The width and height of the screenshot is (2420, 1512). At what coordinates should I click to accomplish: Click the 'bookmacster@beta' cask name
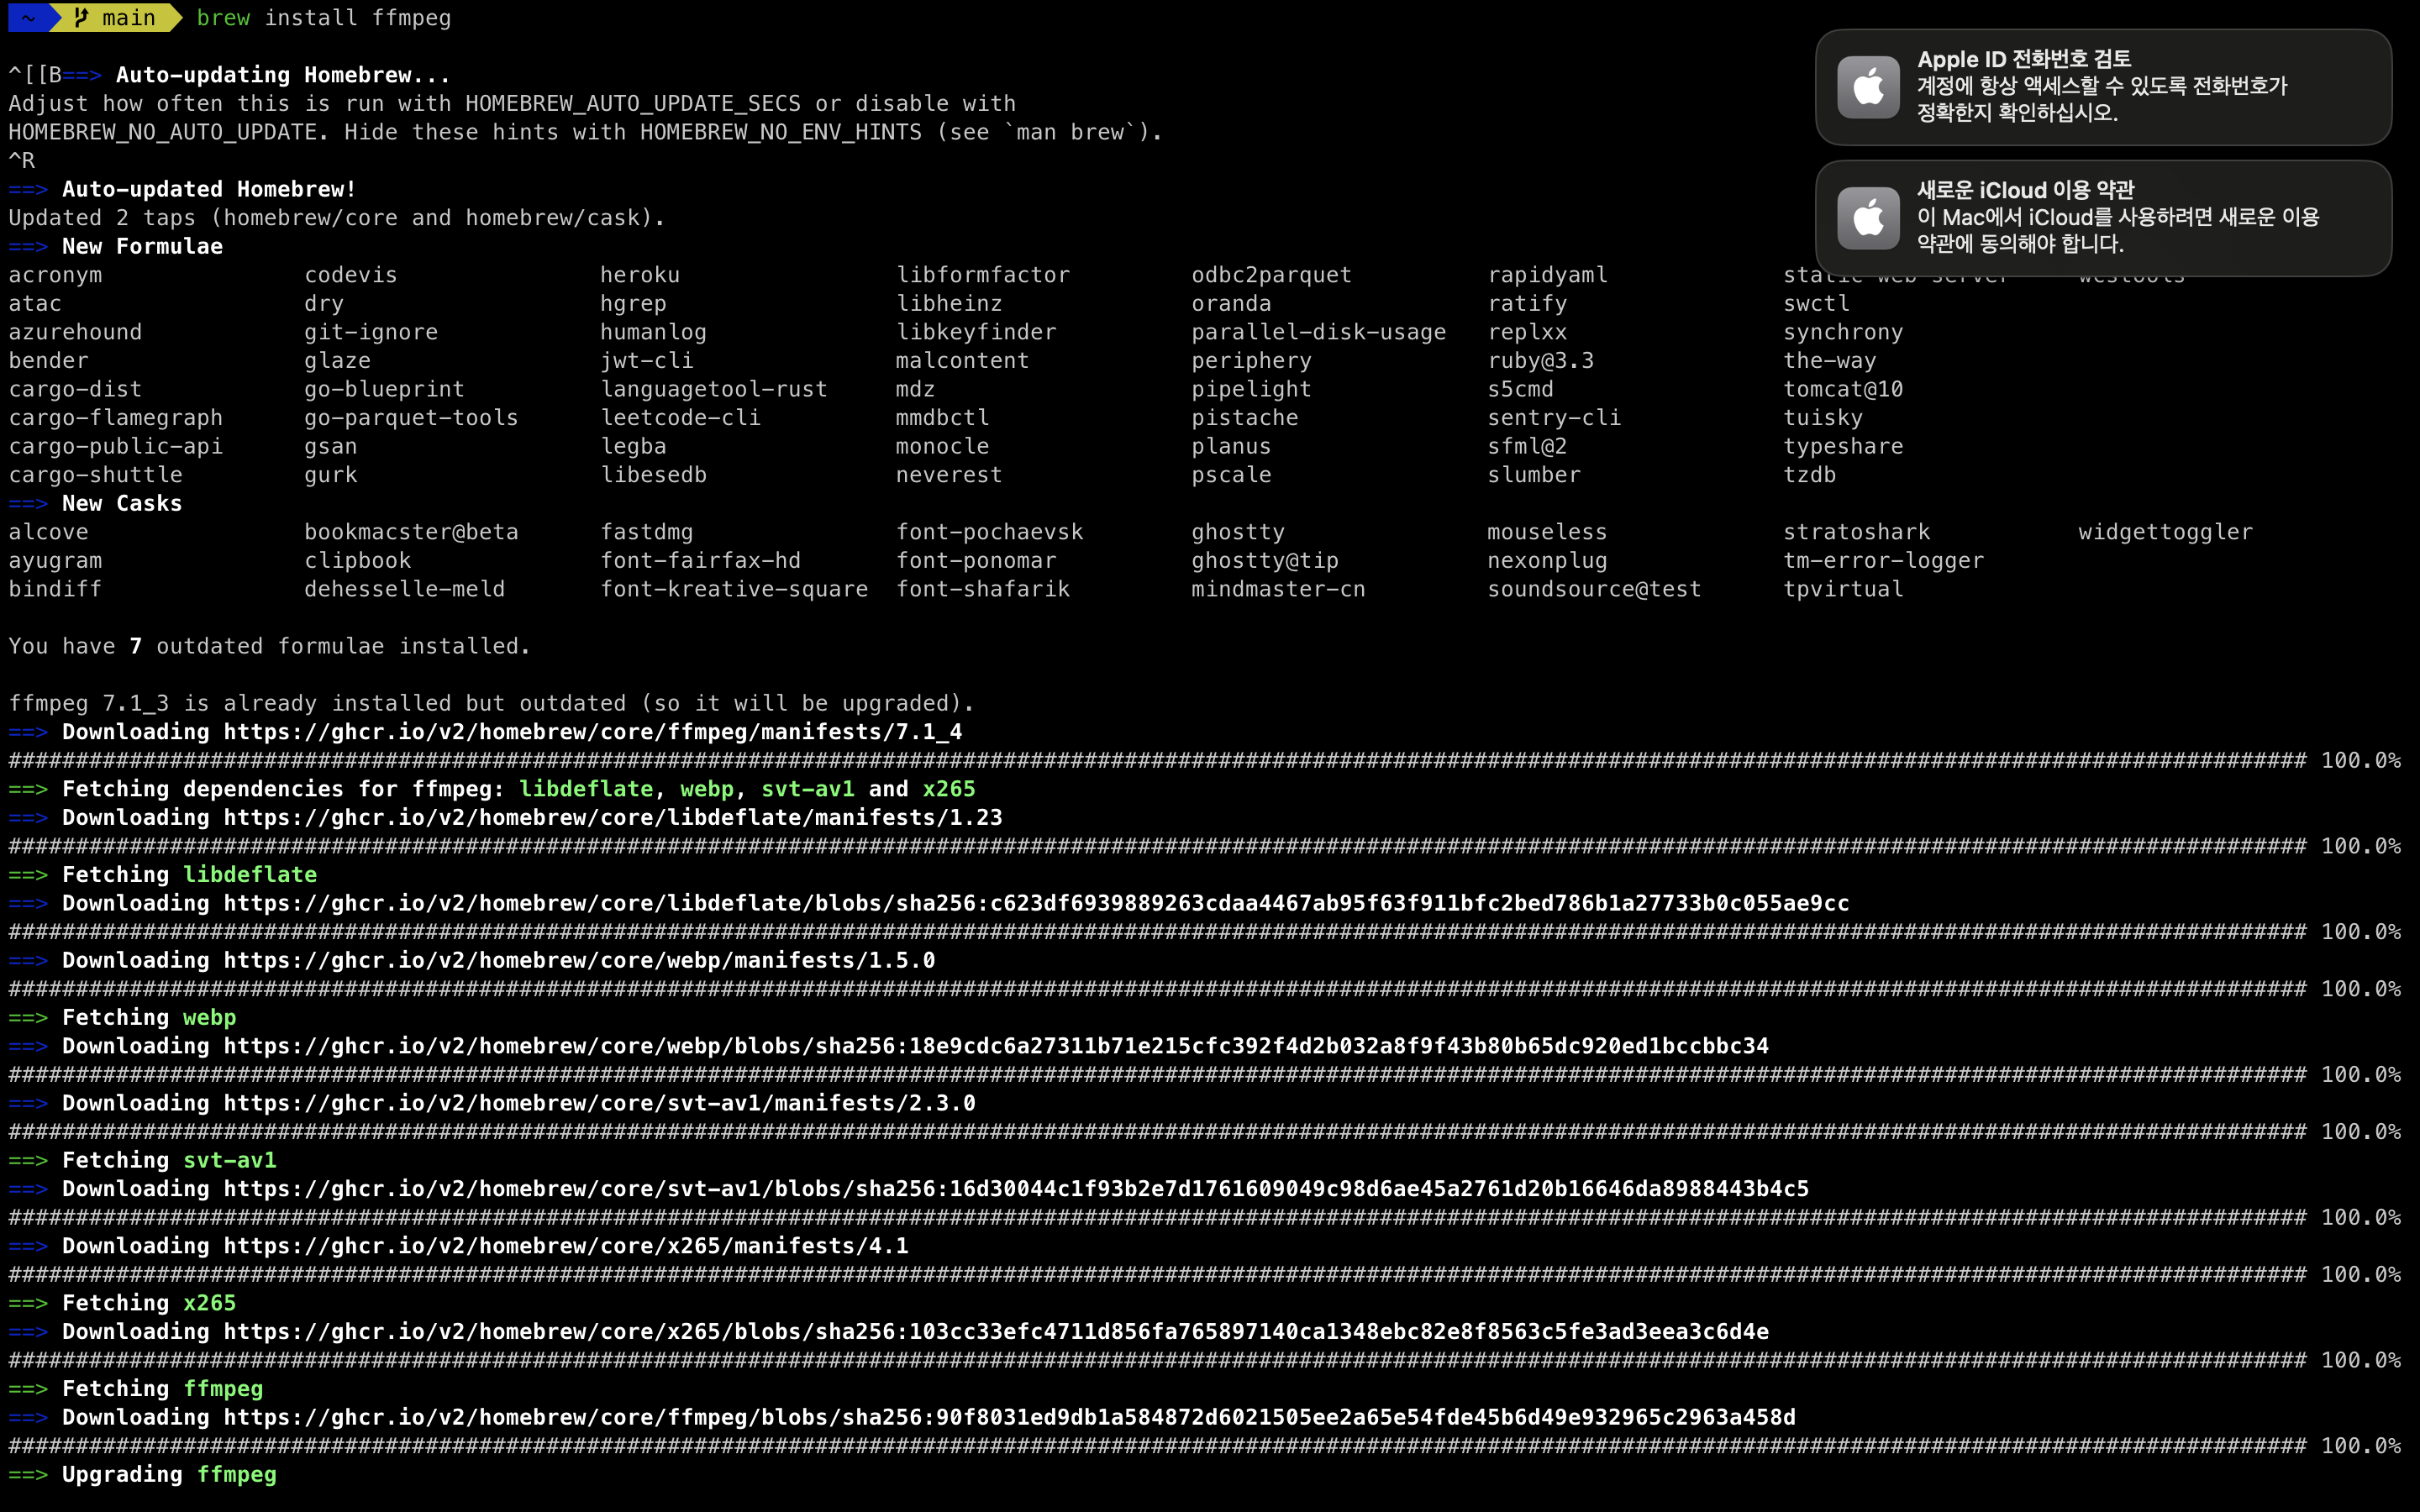click(x=411, y=532)
